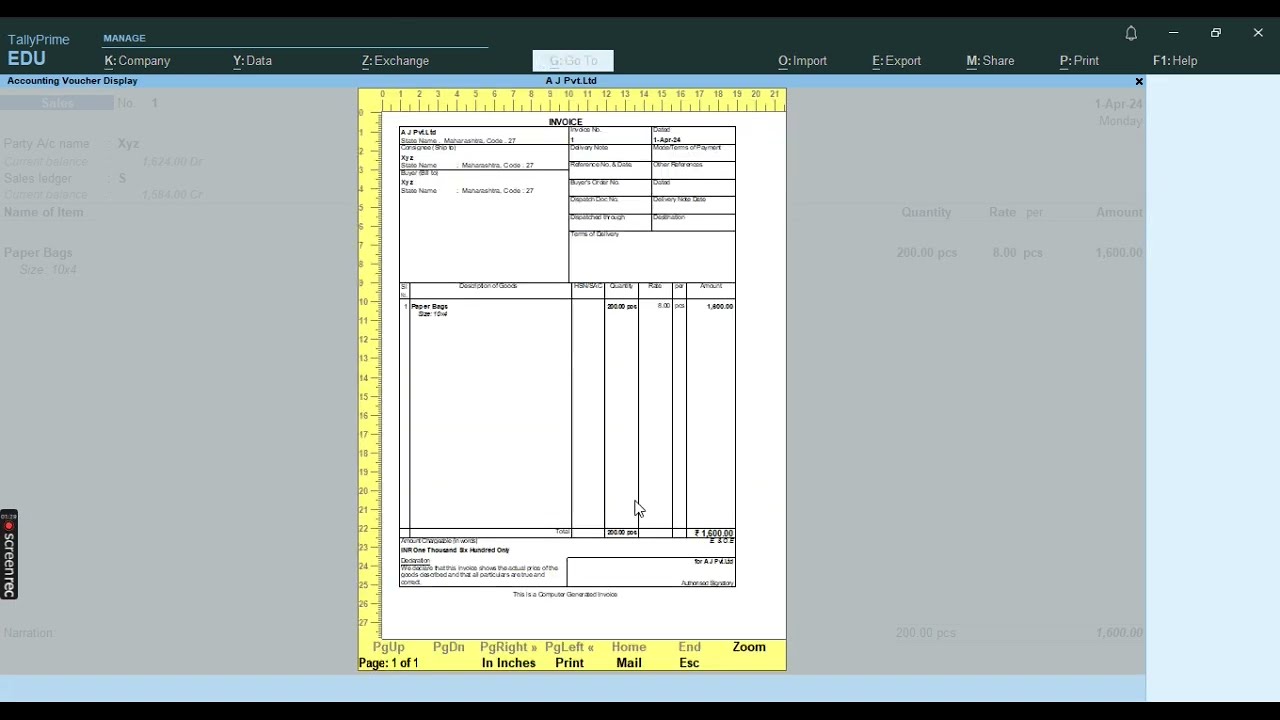Viewport: 1280px width, 720px height.
Task: Click Home in preview footer
Action: 629,647
